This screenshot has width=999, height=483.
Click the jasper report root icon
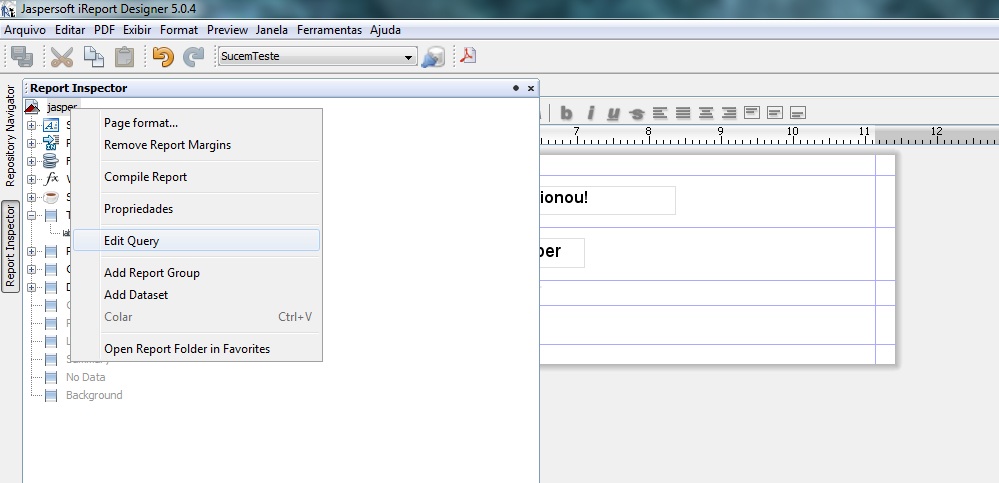32,107
